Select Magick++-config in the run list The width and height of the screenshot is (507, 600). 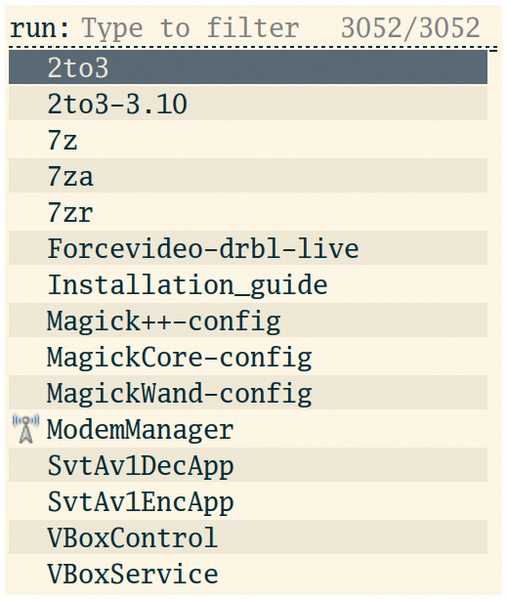coord(248,320)
